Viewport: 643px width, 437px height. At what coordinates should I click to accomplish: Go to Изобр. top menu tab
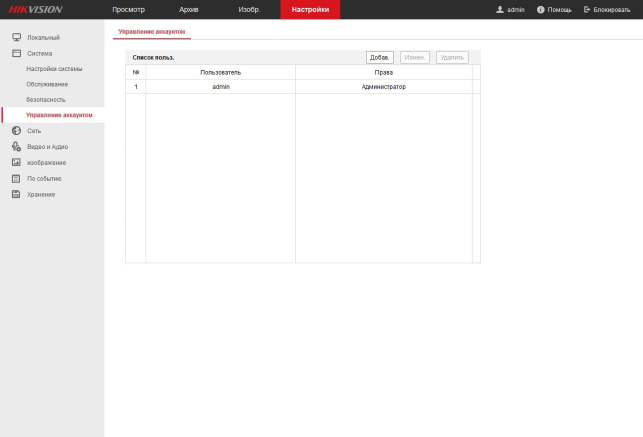pos(250,10)
